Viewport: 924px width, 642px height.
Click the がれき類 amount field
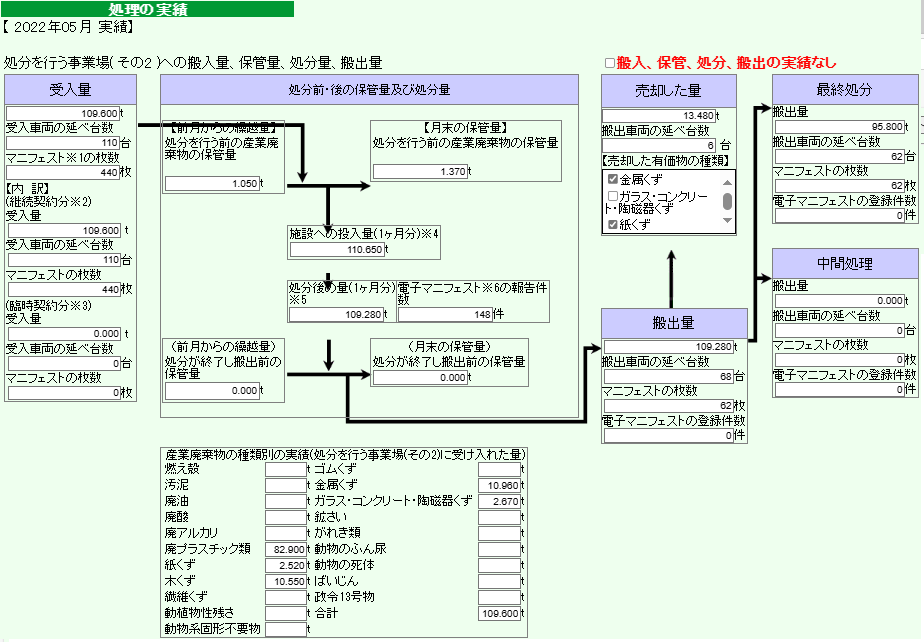pos(499,533)
